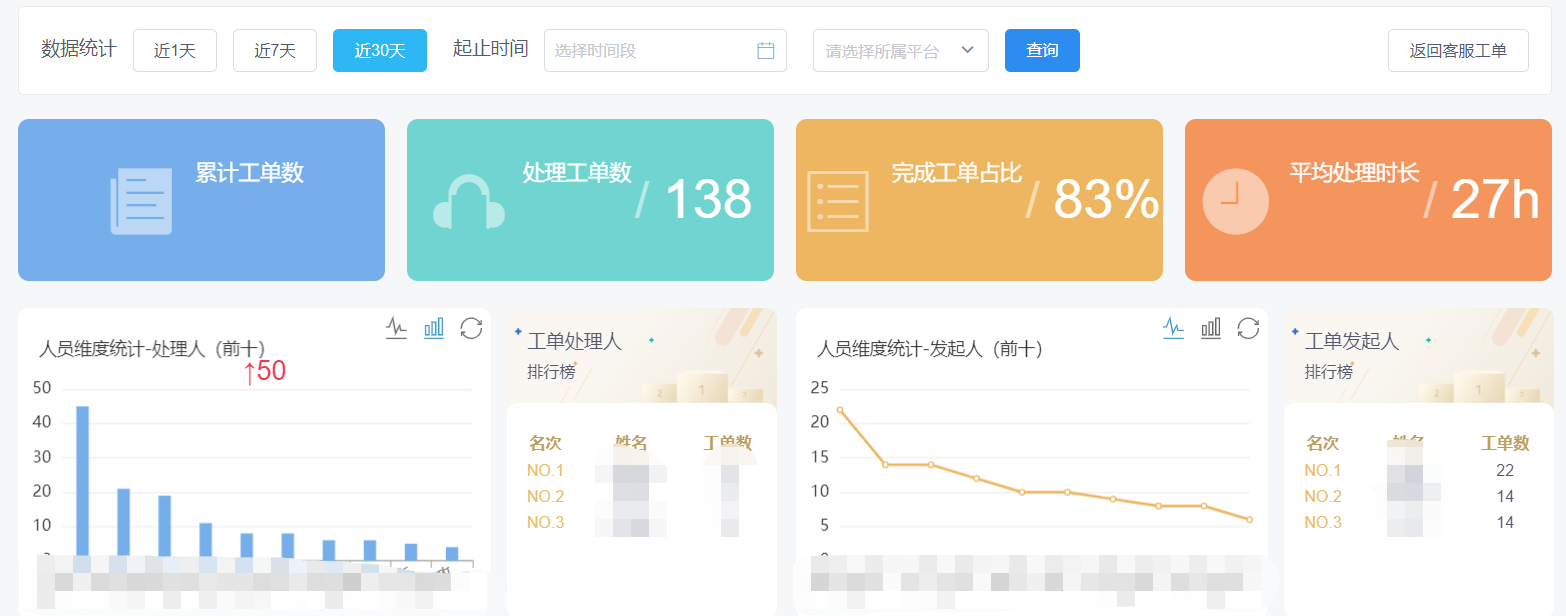Click the 查询 button
Screen dimensions: 1566x616
coord(1042,50)
